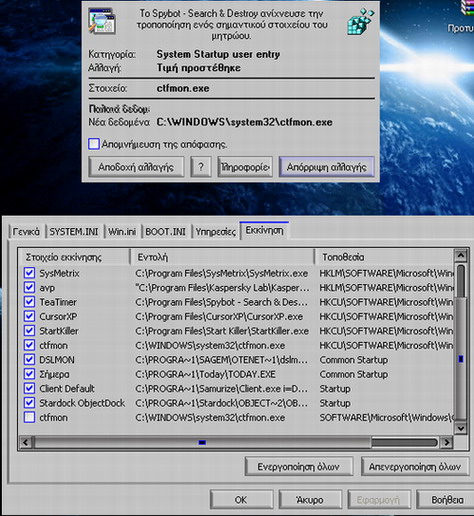474x516 pixels.
Task: Uncheck the SysMetrix startup entry
Action: tap(29, 273)
